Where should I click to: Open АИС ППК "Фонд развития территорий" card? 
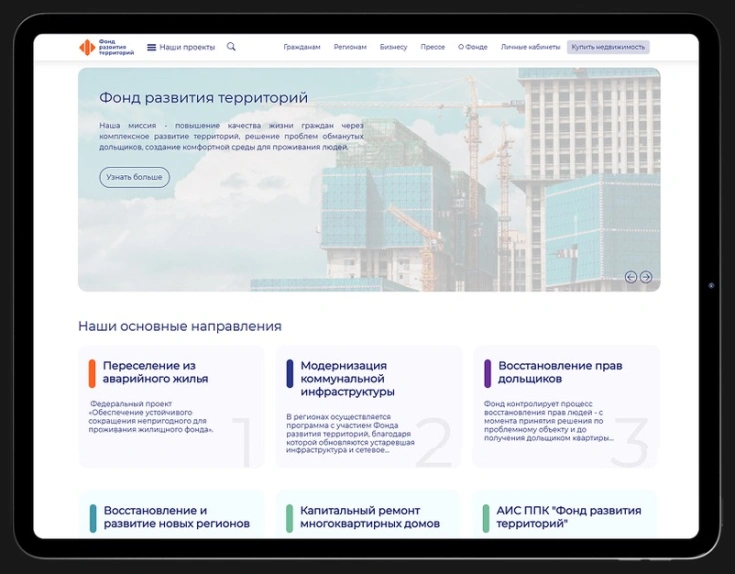pos(566,514)
